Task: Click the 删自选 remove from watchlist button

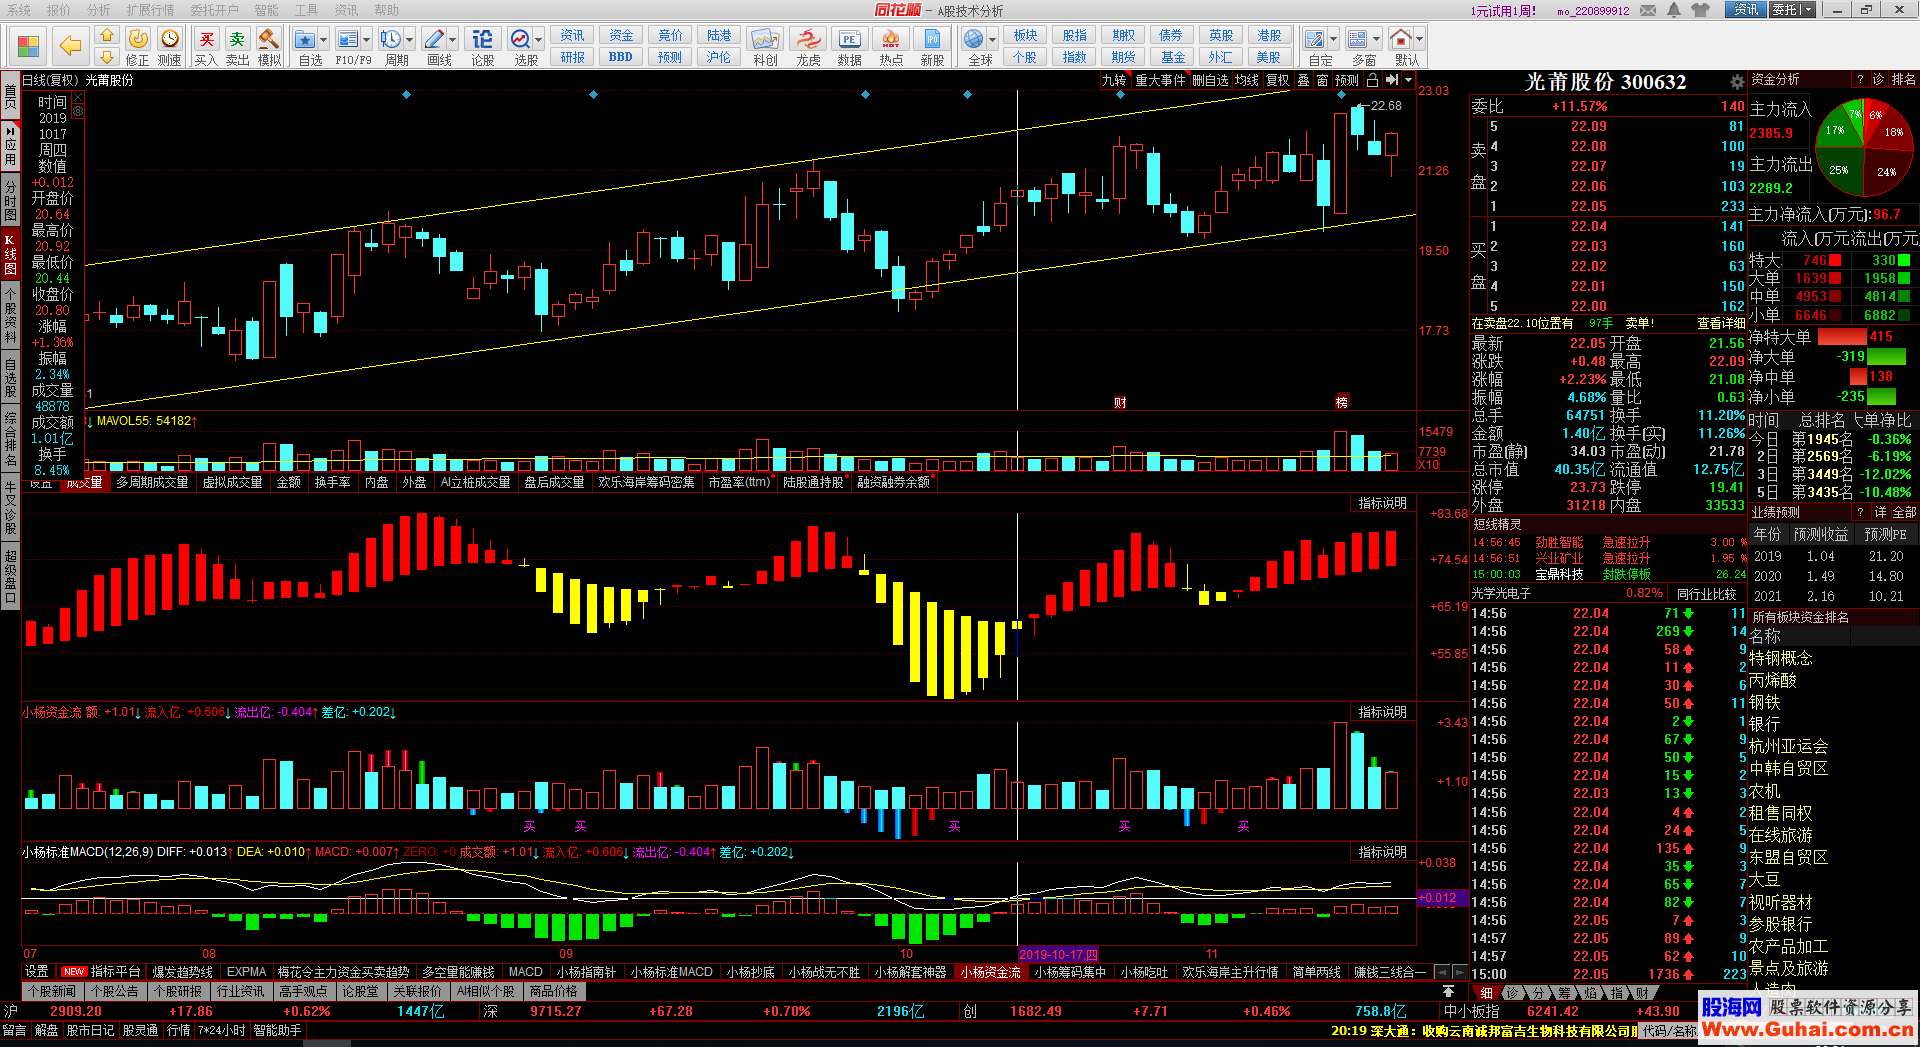Action: pos(1210,80)
